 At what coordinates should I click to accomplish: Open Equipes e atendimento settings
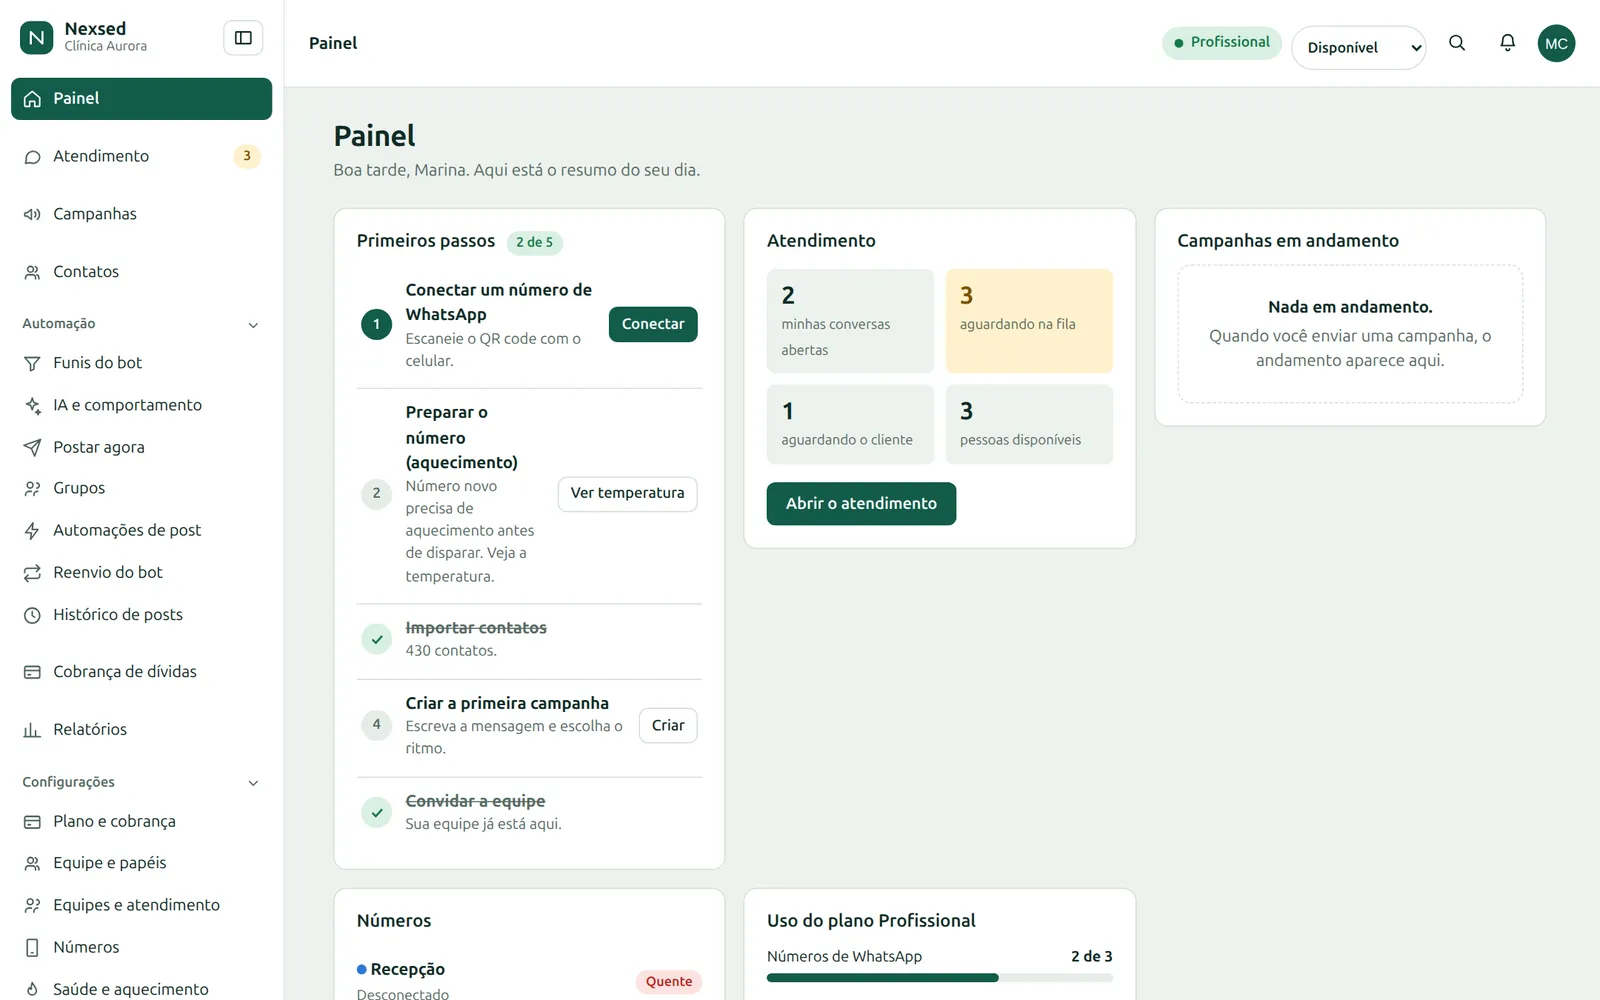click(x=141, y=905)
